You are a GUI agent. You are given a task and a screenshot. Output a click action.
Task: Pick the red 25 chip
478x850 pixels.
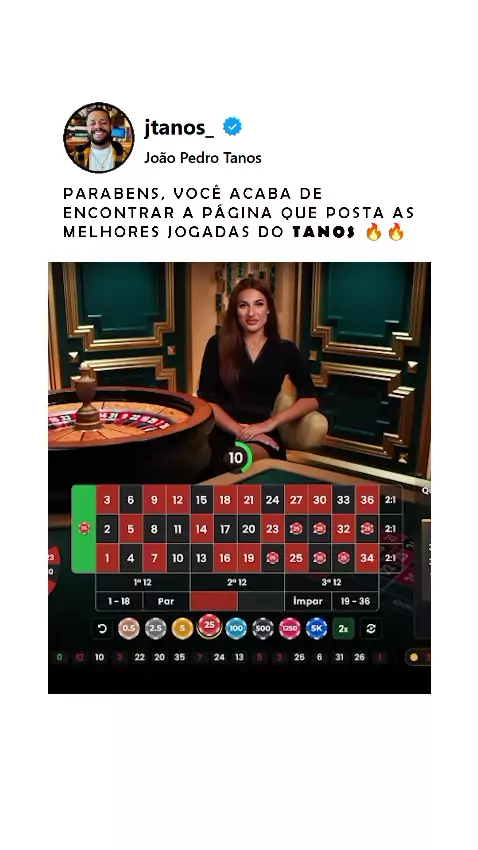coord(209,626)
